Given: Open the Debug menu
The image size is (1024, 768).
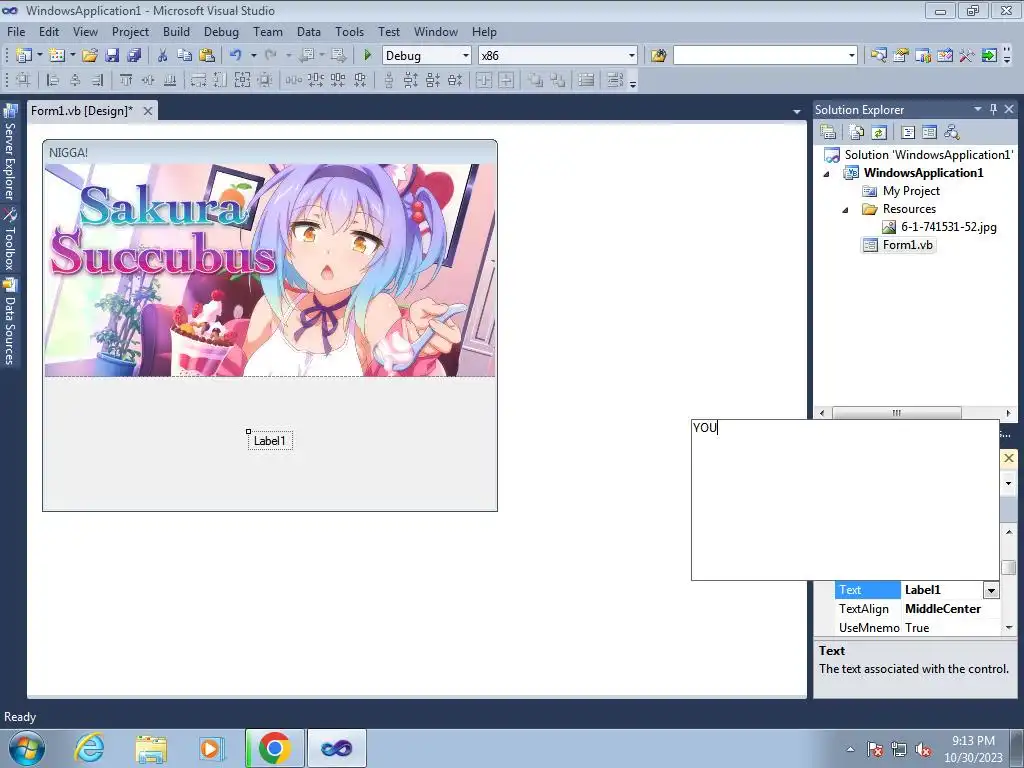Looking at the screenshot, I should click(x=221, y=31).
